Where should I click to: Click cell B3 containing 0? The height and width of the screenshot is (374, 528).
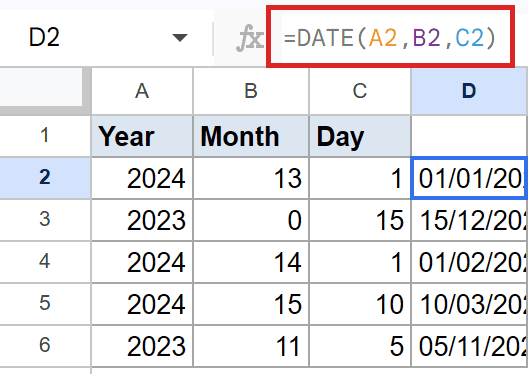tap(251, 220)
